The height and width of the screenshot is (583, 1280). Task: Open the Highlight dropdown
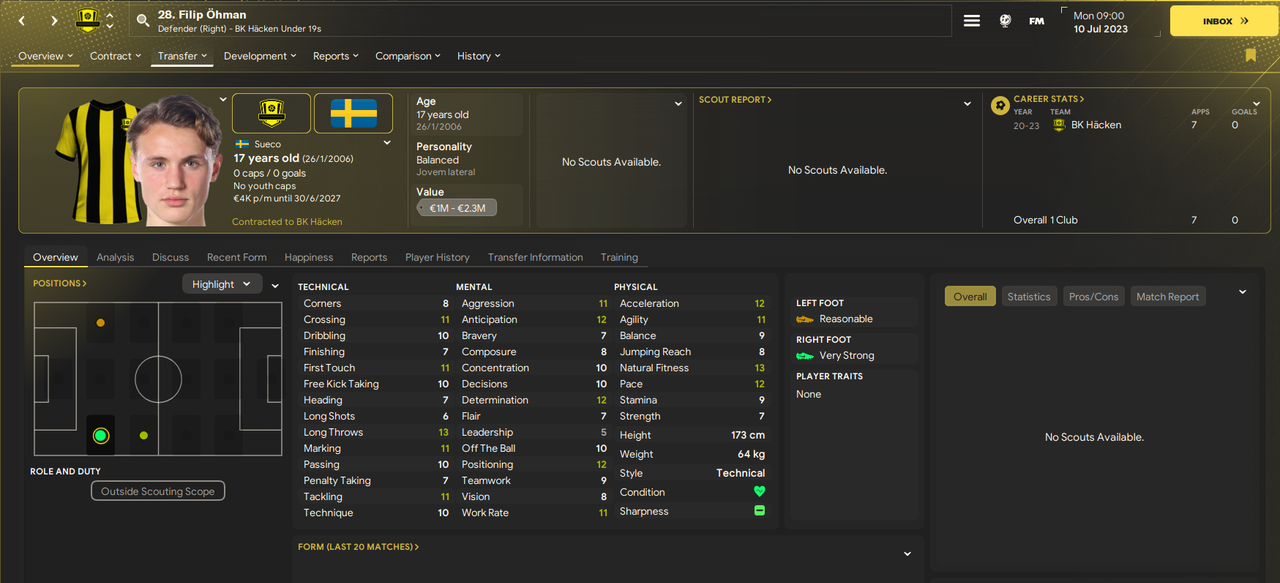pyautogui.click(x=222, y=284)
